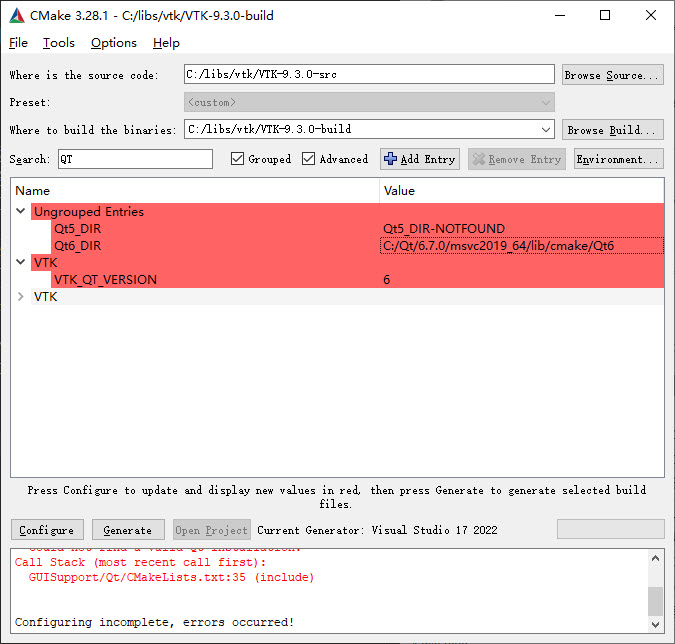The width and height of the screenshot is (675, 644).
Task: Collapse the Ungrouped Entries group
Action: [20, 211]
